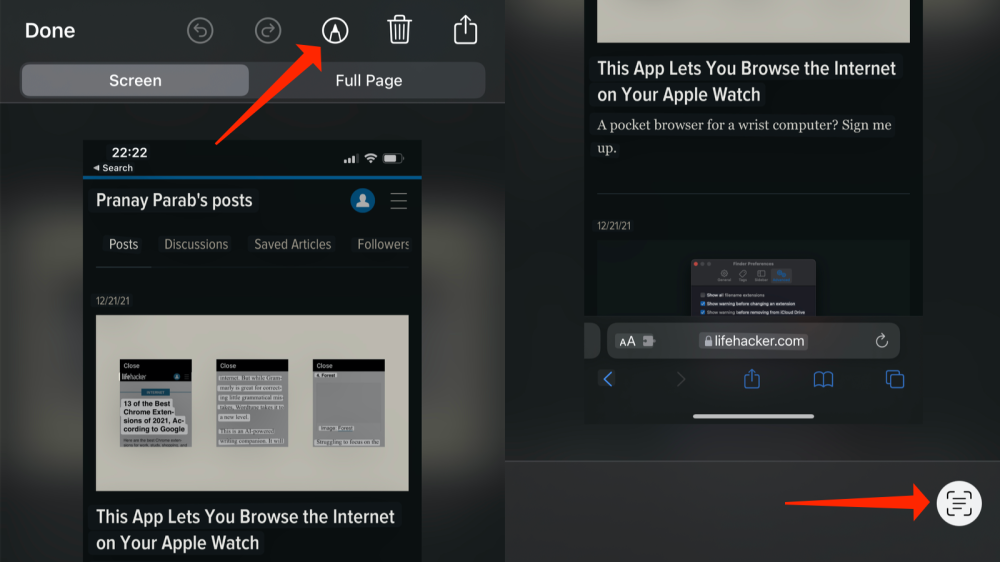Screen dimensions: 1000x562
Task: Tap Safari back chevron
Action: point(608,379)
